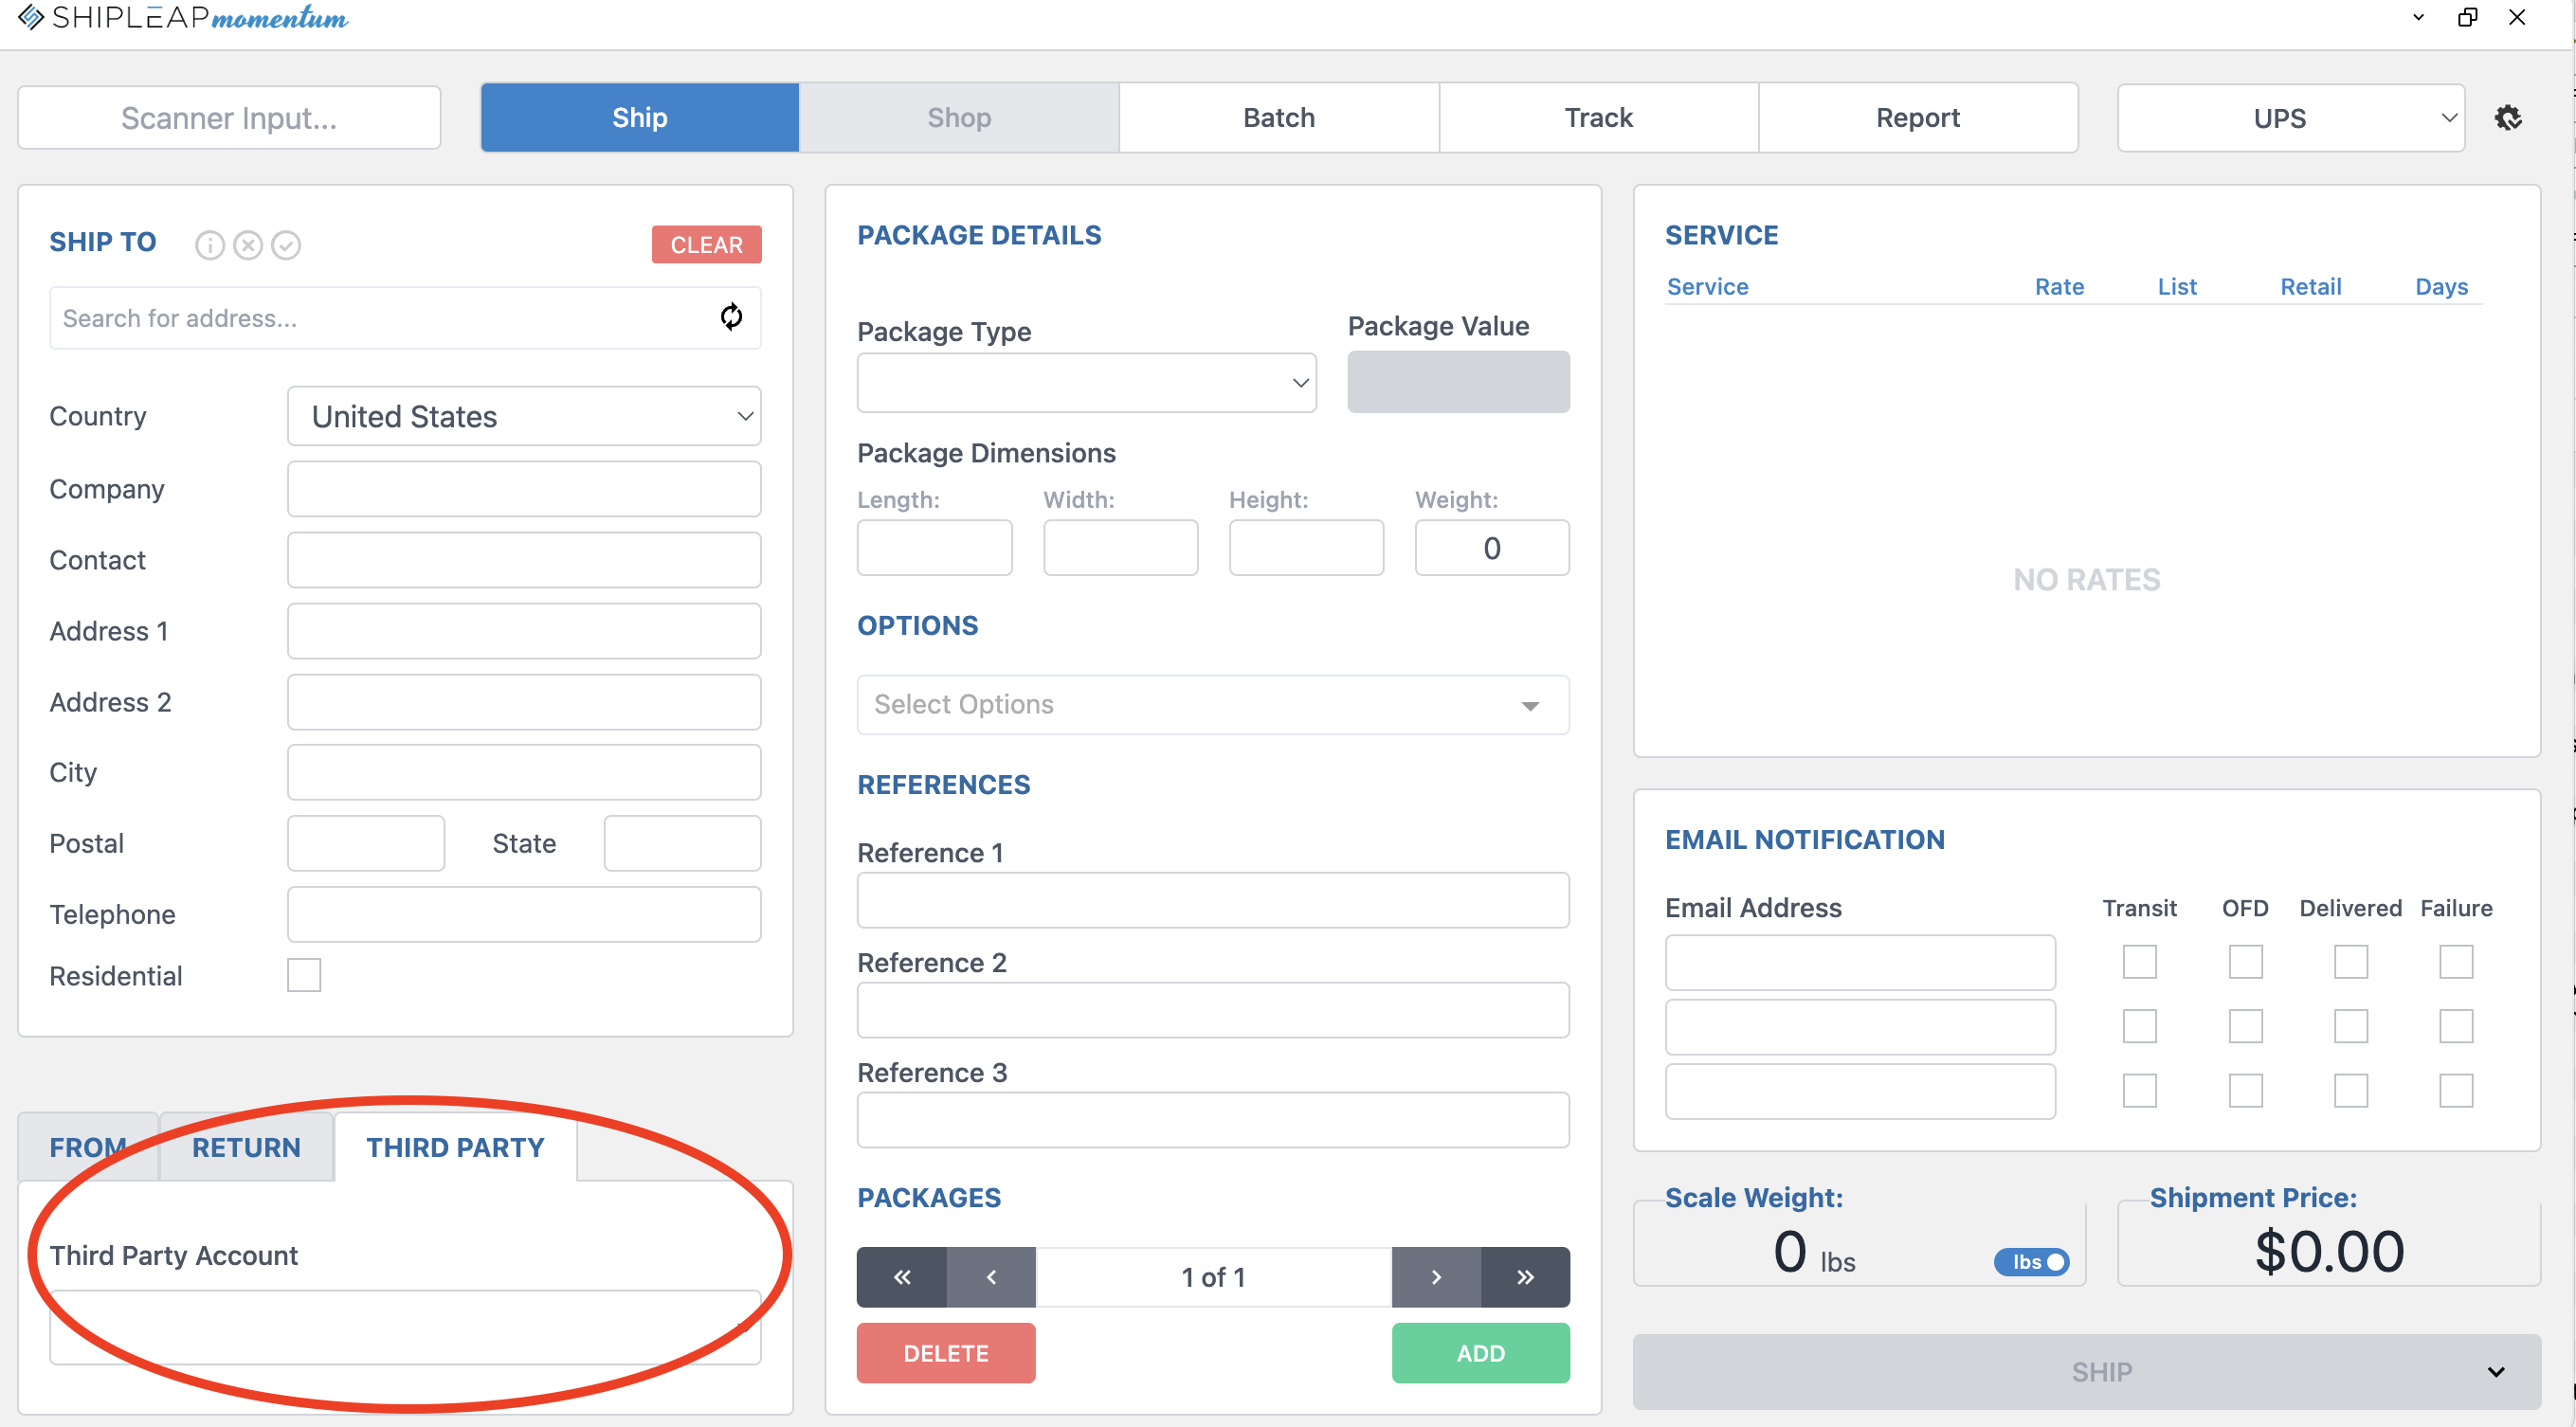Click the Ship To checkmark validate icon

pyautogui.click(x=286, y=245)
